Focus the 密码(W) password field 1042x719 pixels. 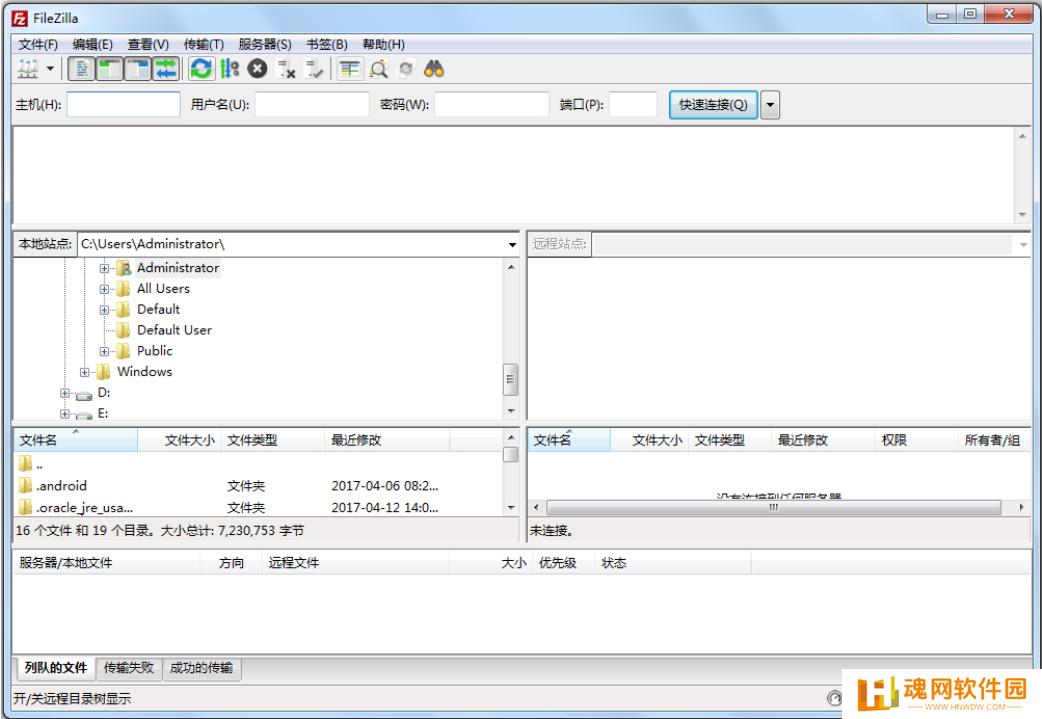(x=492, y=104)
